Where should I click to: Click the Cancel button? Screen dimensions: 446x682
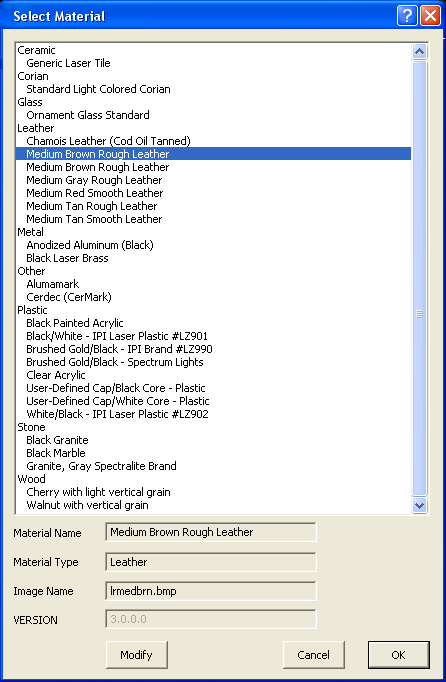click(313, 655)
